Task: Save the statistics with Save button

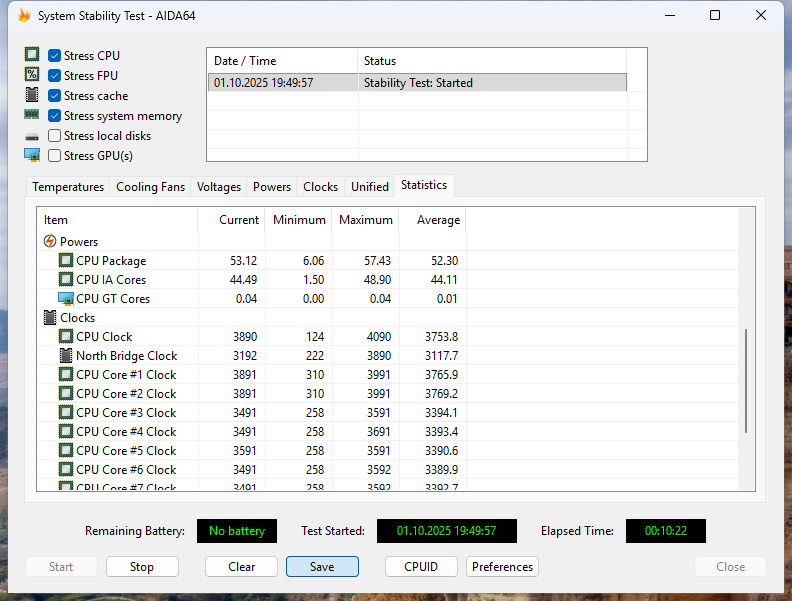Action: click(x=322, y=567)
